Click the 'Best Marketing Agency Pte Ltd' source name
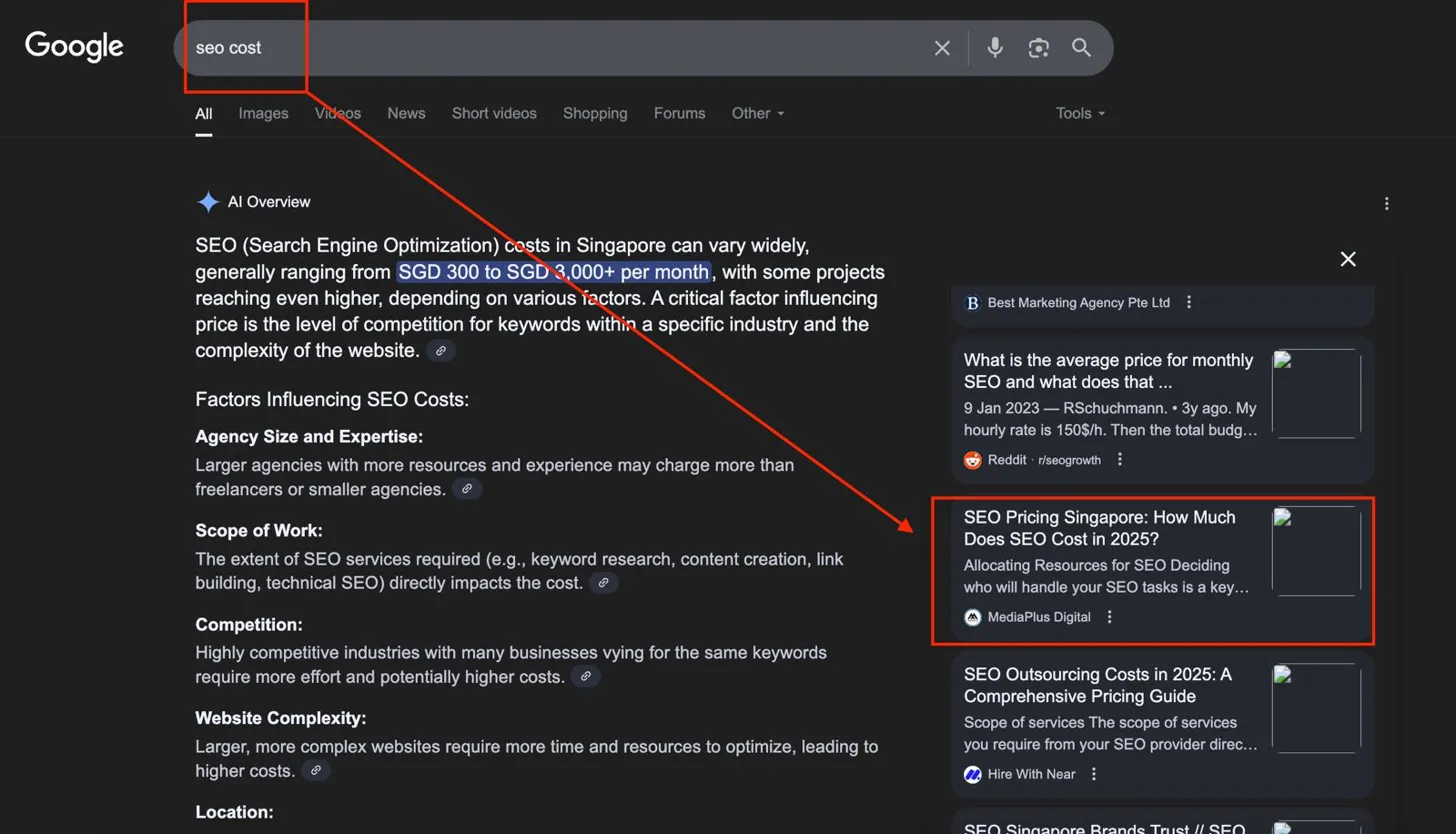The width and height of the screenshot is (1456, 834). tap(1079, 302)
